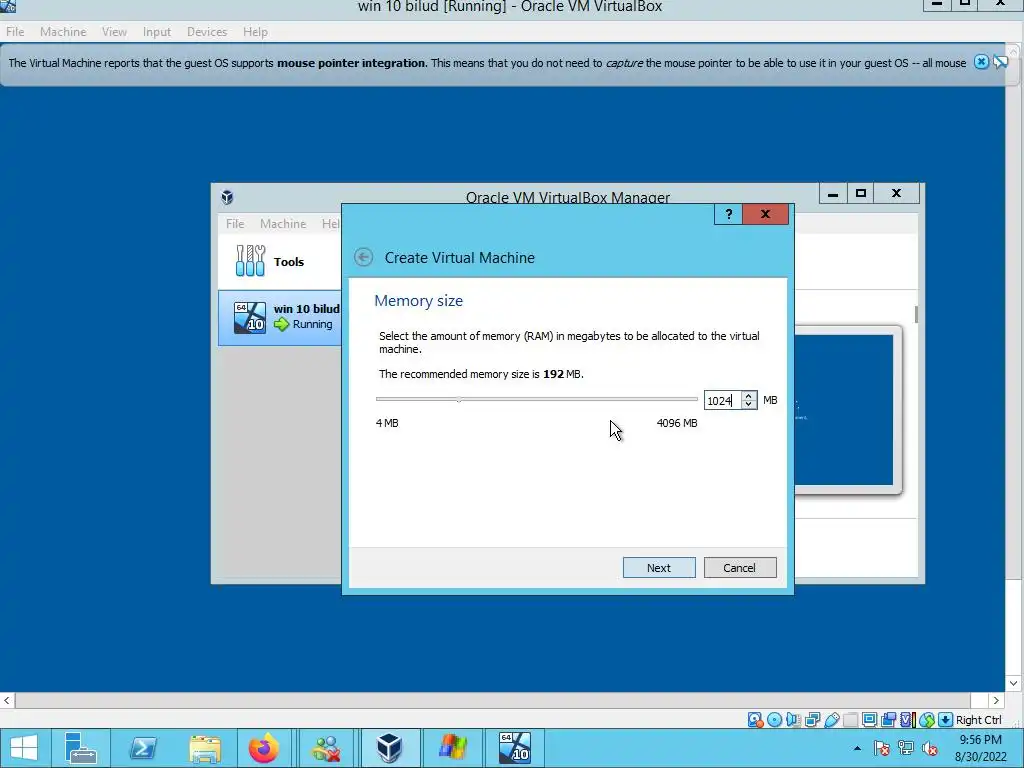This screenshot has height=768, width=1024.
Task: Click the clock showing 9:56 PM
Action: coord(980,739)
